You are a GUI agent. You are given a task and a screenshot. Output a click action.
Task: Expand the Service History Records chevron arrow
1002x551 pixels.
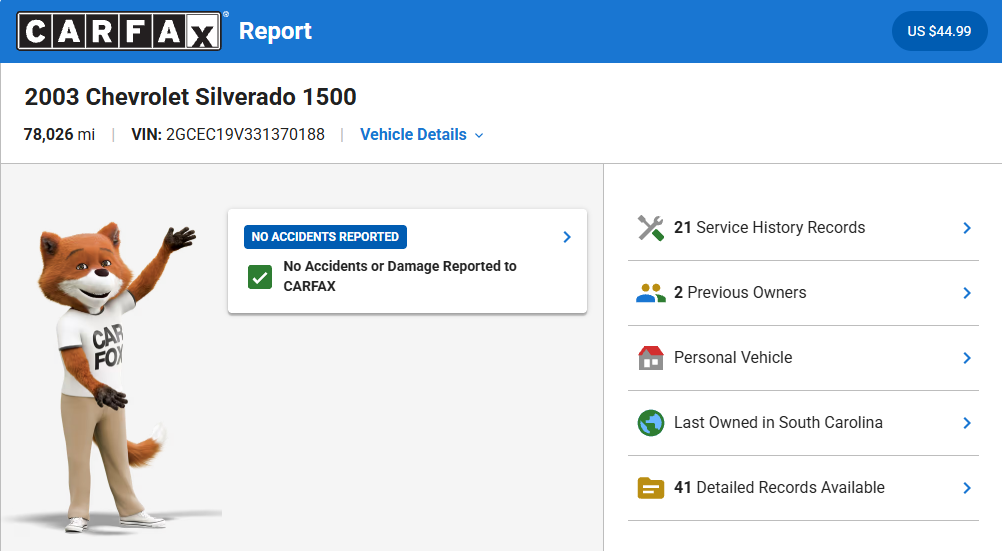point(966,228)
